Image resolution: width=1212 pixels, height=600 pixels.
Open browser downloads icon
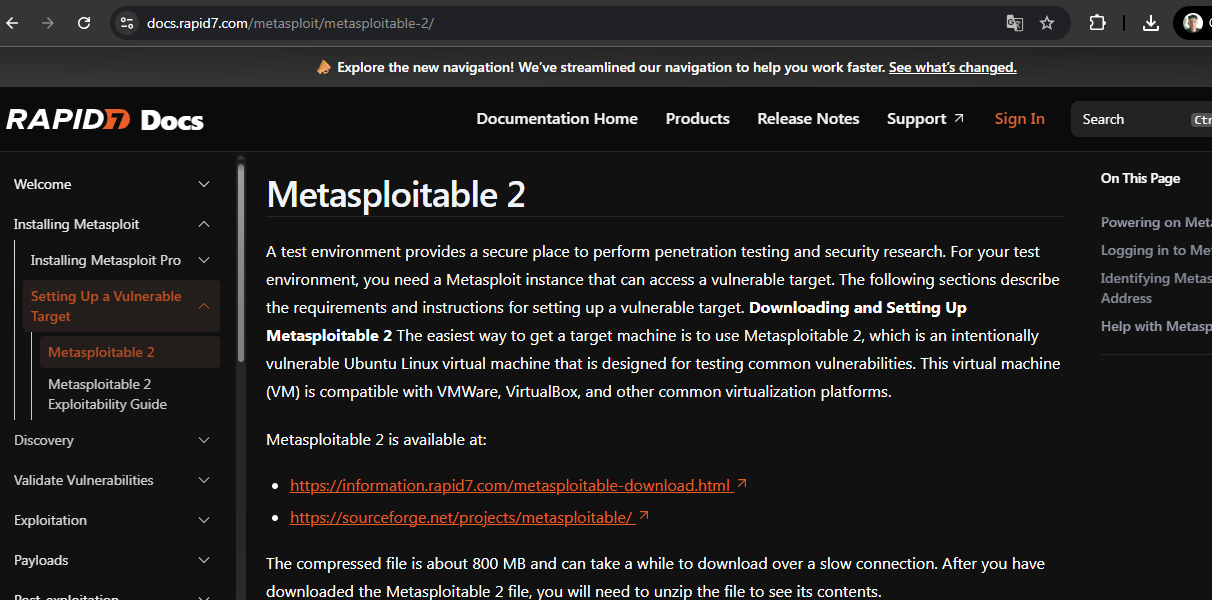coord(1151,23)
